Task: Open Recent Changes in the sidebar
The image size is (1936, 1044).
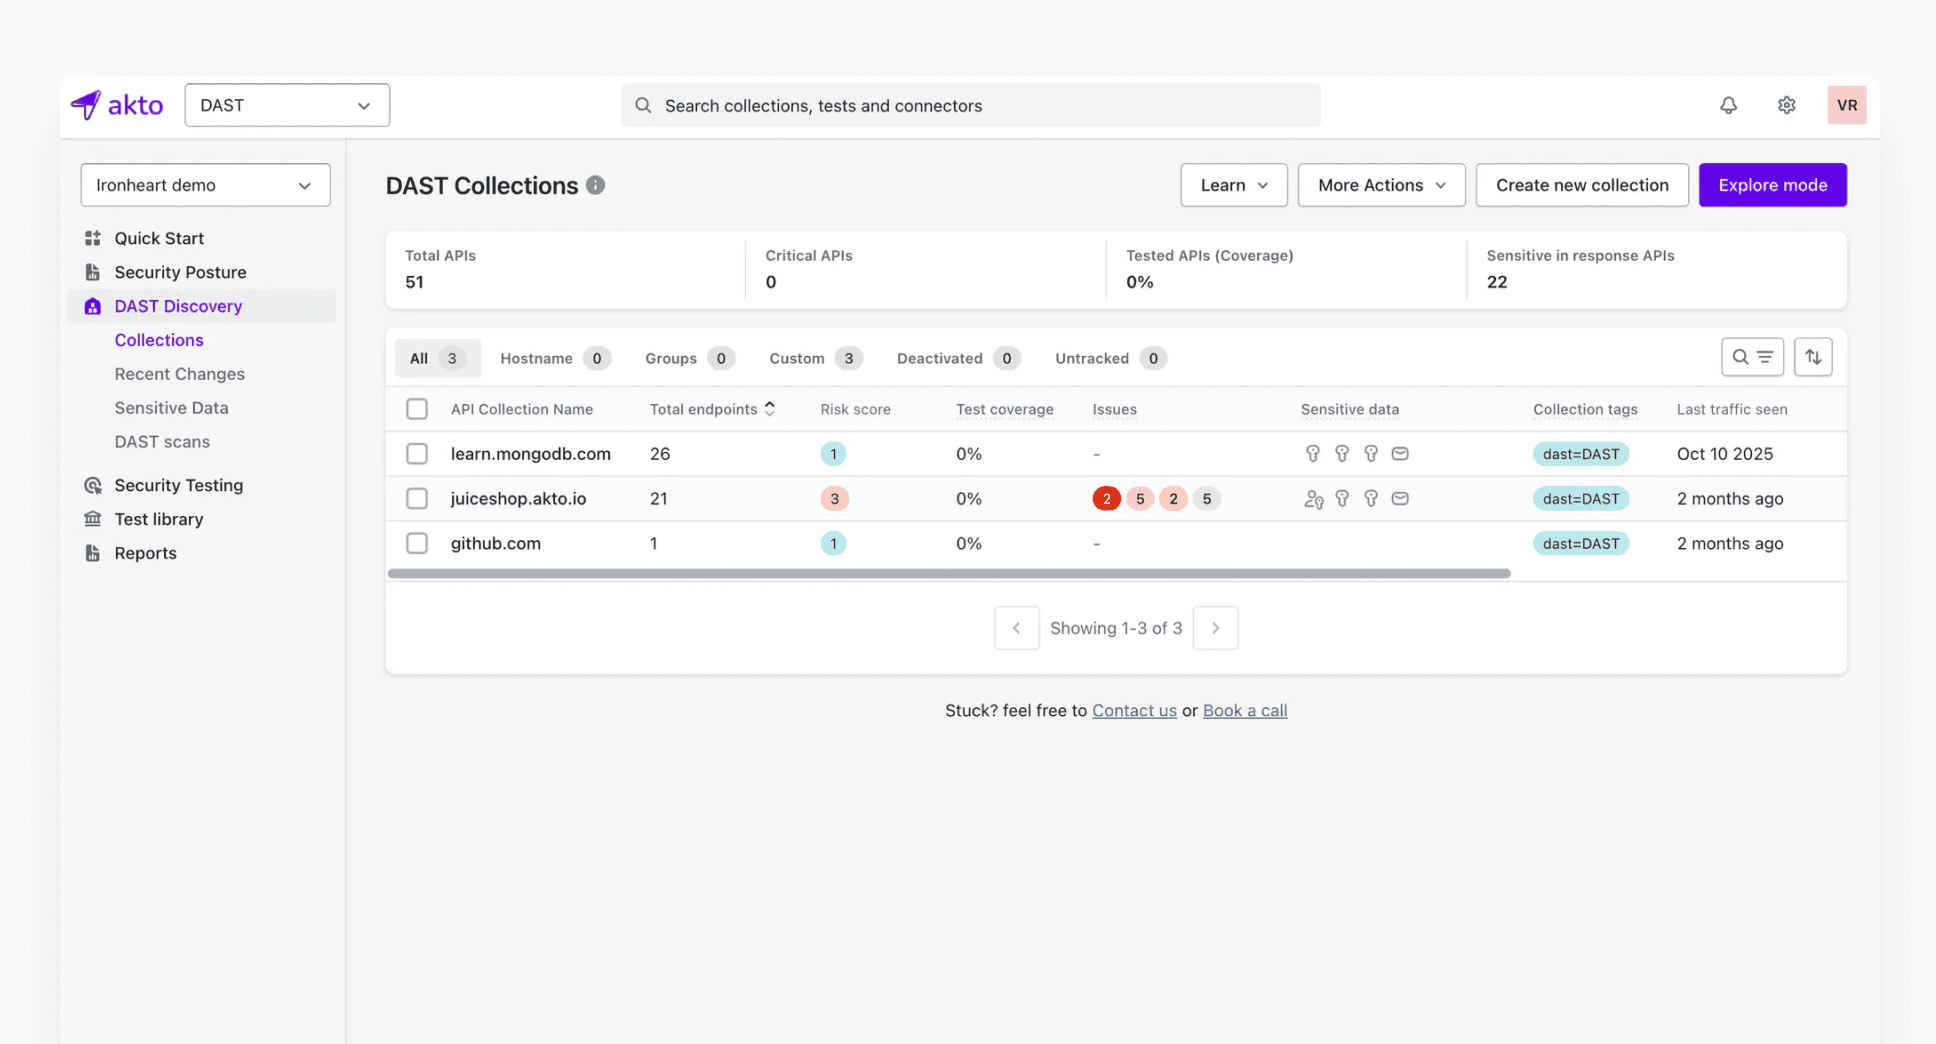Action: [180, 374]
